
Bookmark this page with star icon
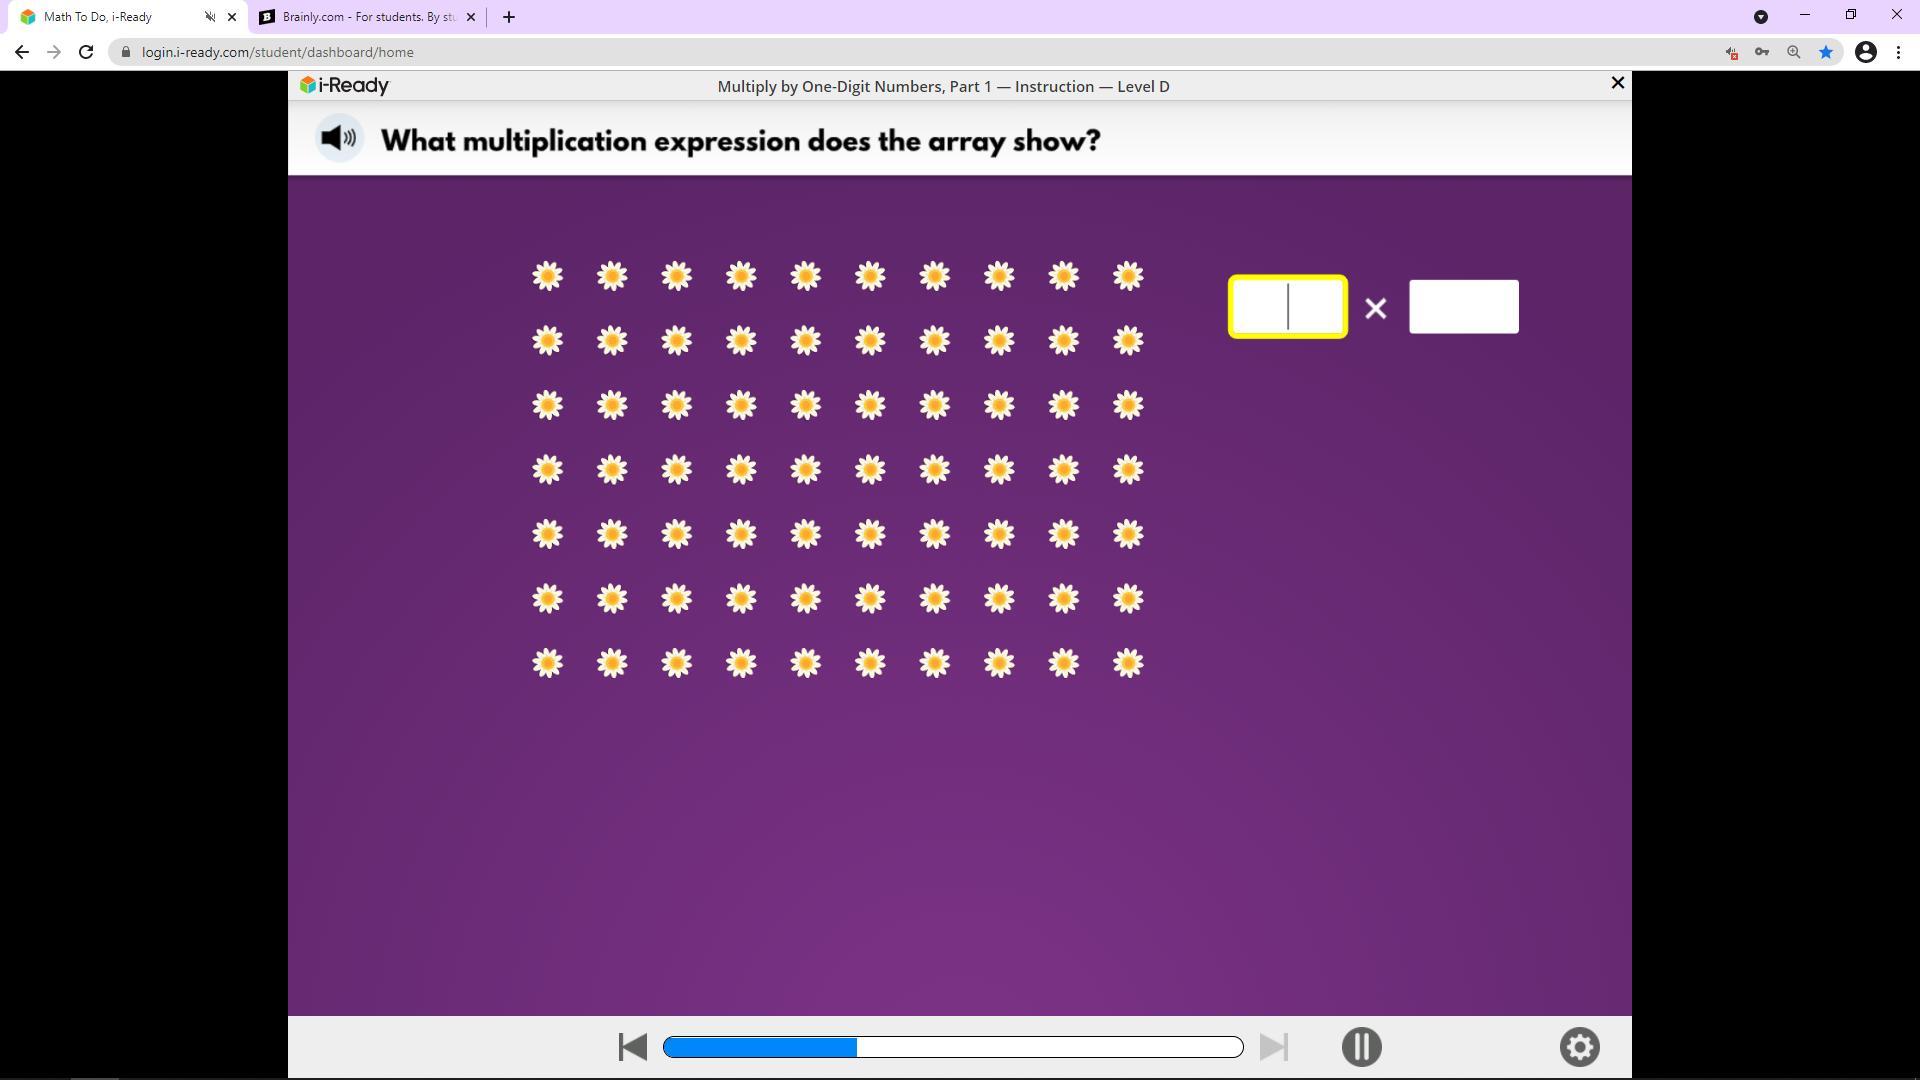(1825, 52)
